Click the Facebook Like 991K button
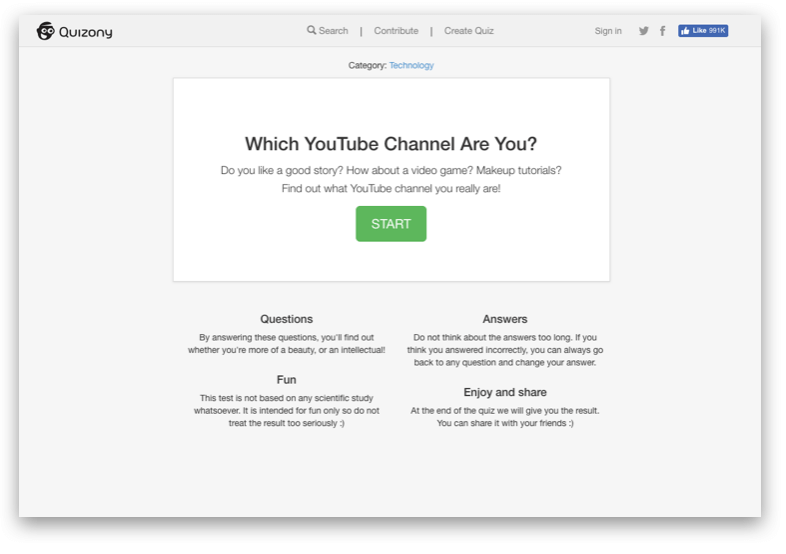This screenshot has width=786, height=554. pos(703,31)
